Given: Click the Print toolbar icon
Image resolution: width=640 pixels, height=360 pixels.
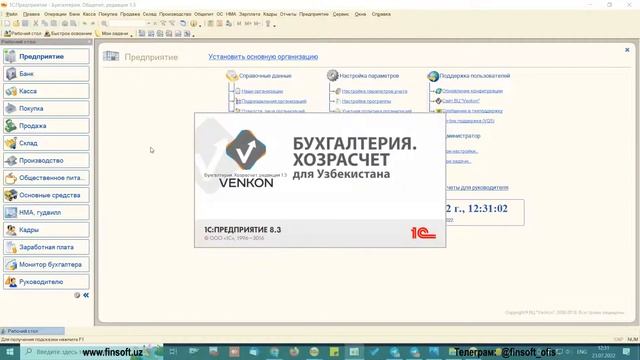Looking at the screenshot, I should 64,24.
